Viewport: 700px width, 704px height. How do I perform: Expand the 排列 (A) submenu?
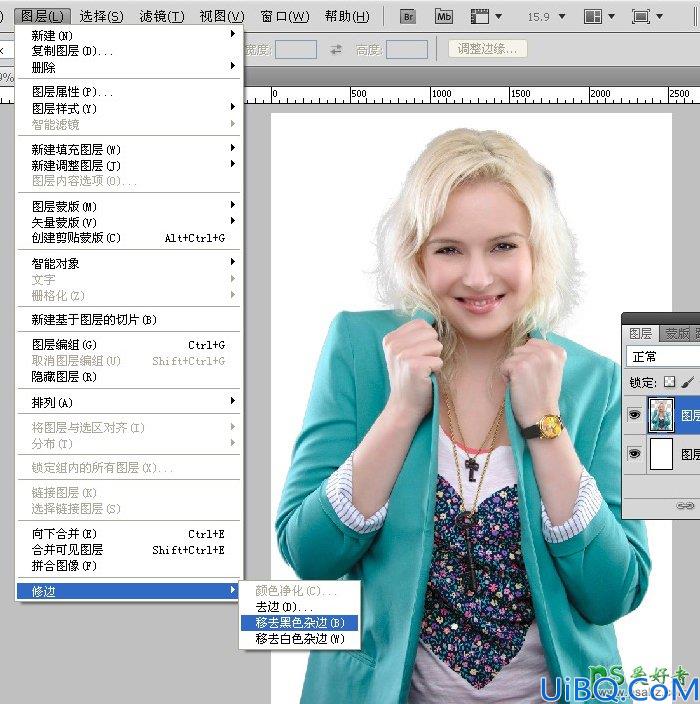tap(128, 402)
